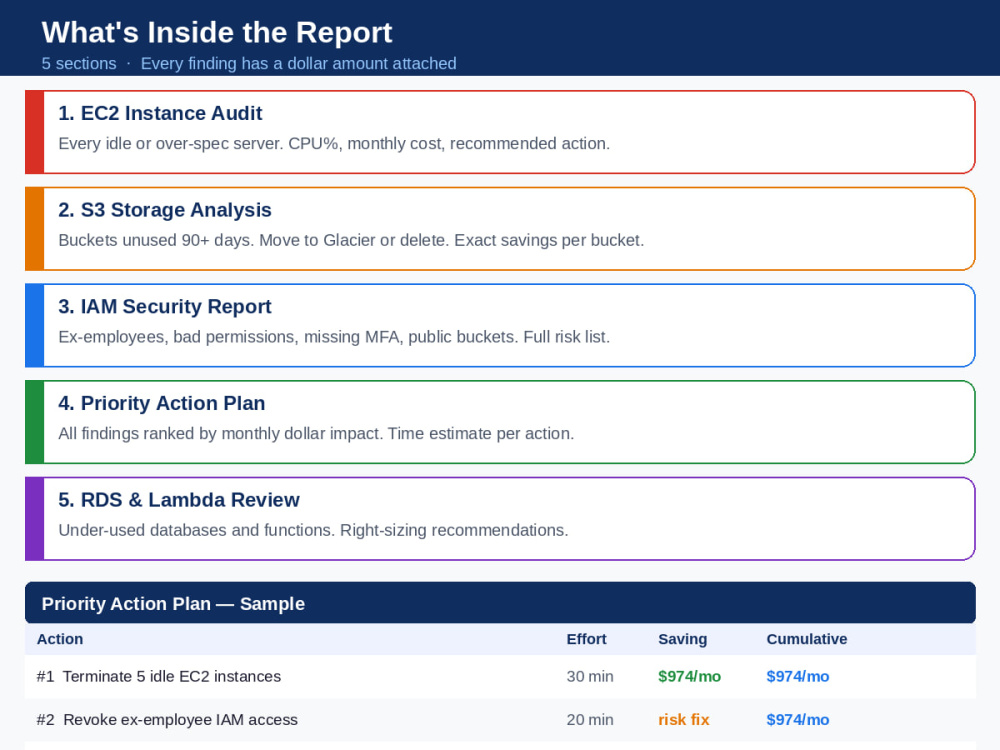Click the green '$974/mo' saving value

[689, 676]
